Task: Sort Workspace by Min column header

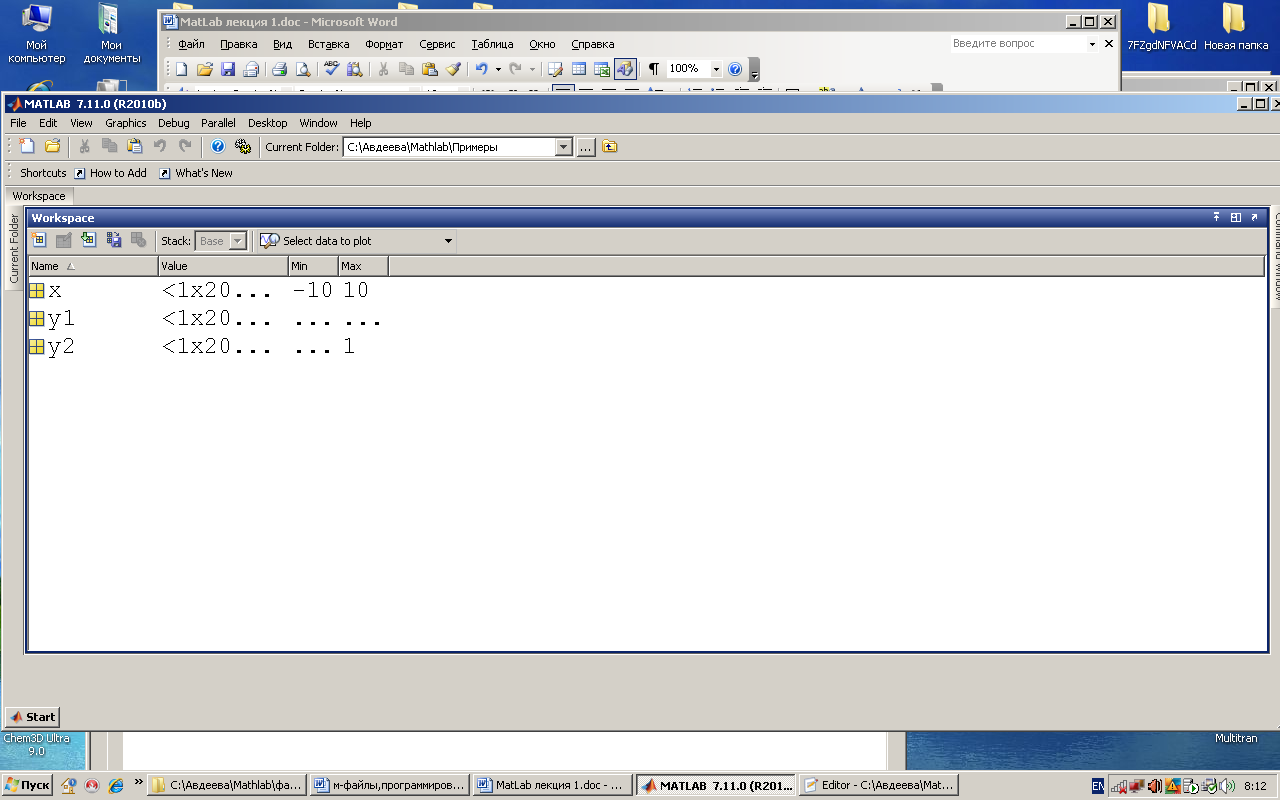Action: (313, 266)
